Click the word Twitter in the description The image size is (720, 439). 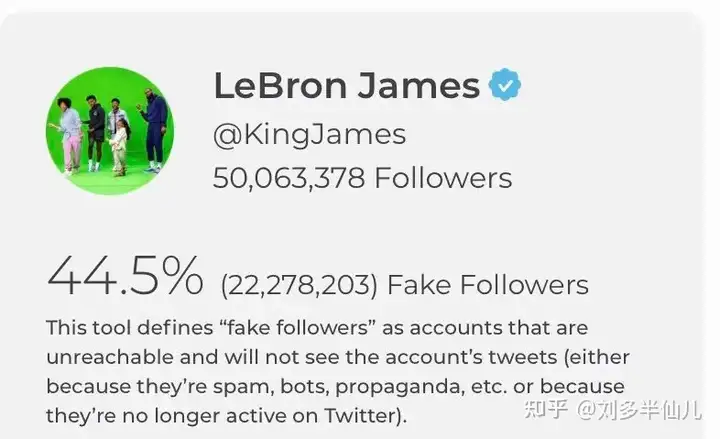coord(360,416)
